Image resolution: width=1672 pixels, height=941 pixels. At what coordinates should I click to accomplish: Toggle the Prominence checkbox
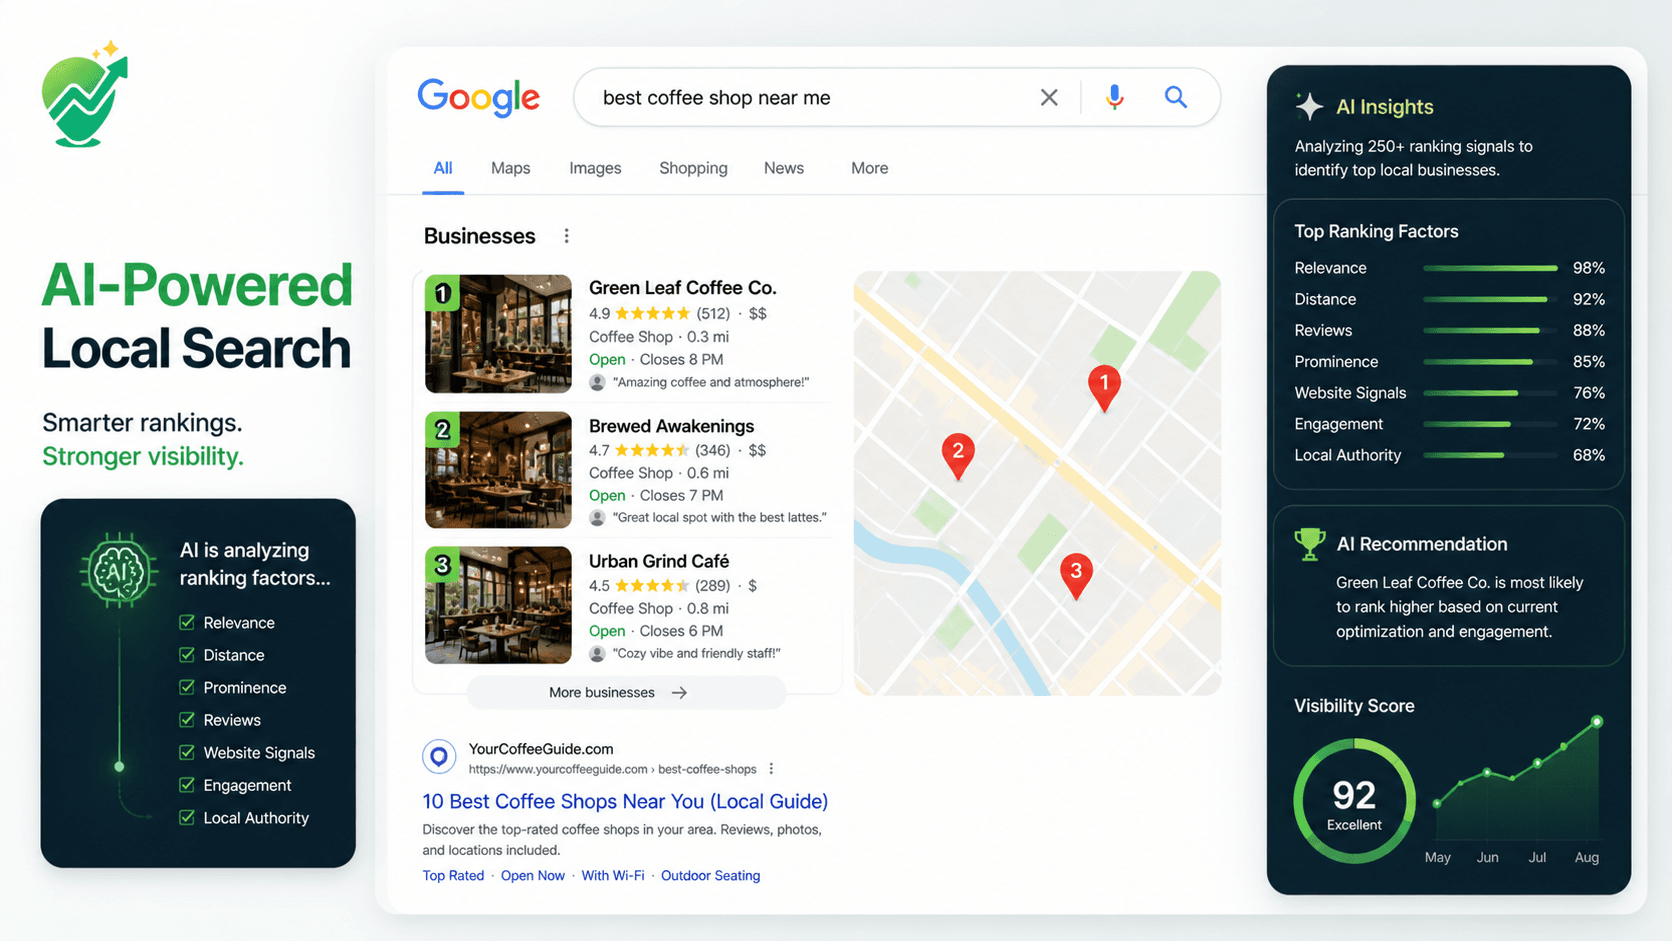pos(187,687)
